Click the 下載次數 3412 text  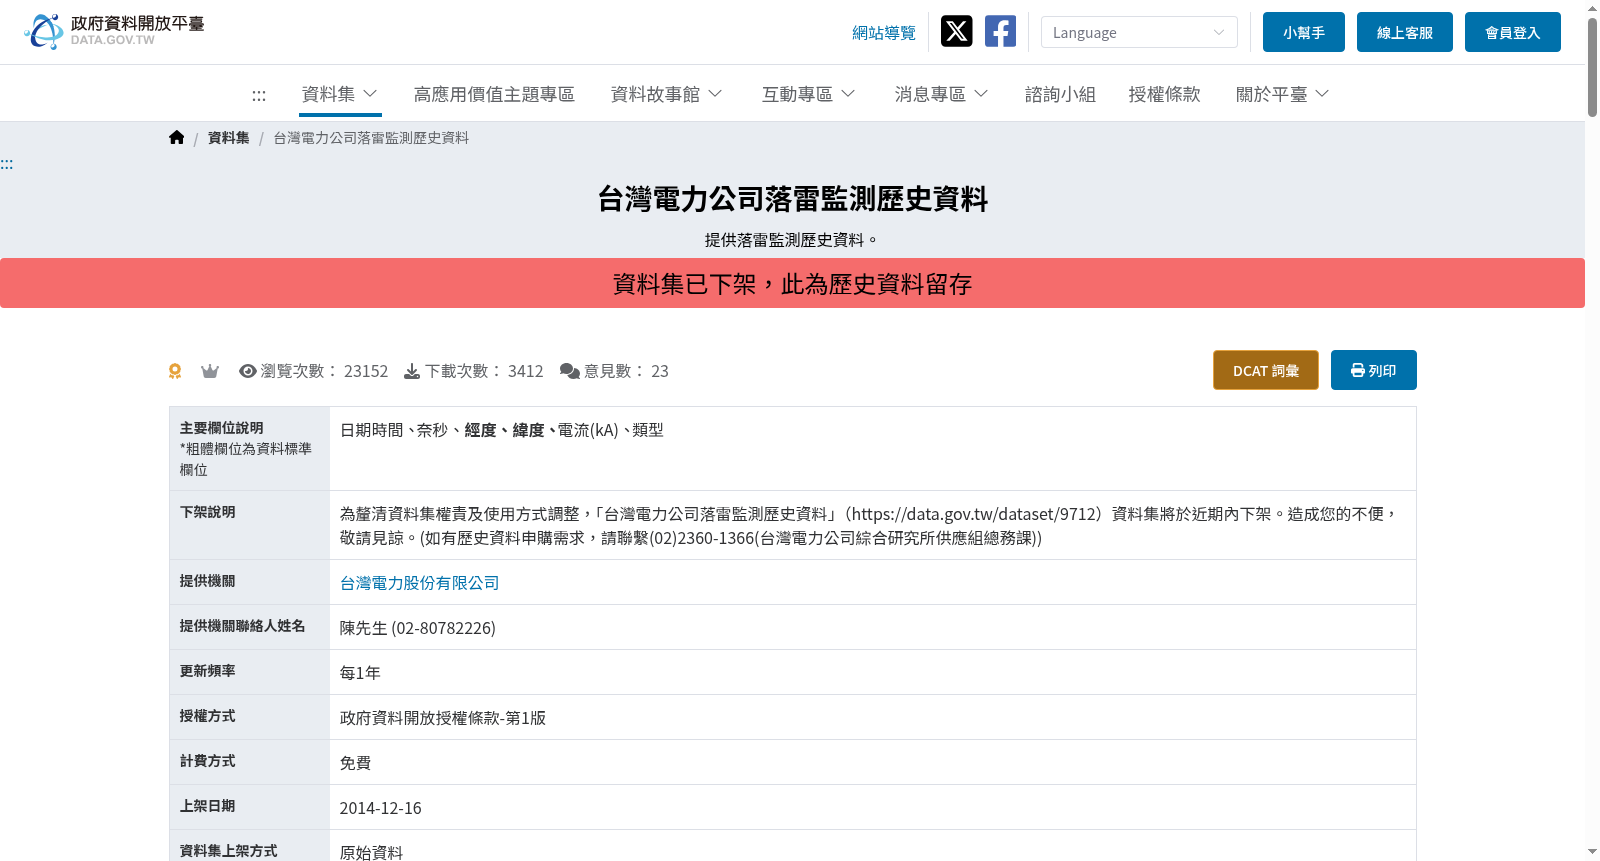[x=484, y=371]
